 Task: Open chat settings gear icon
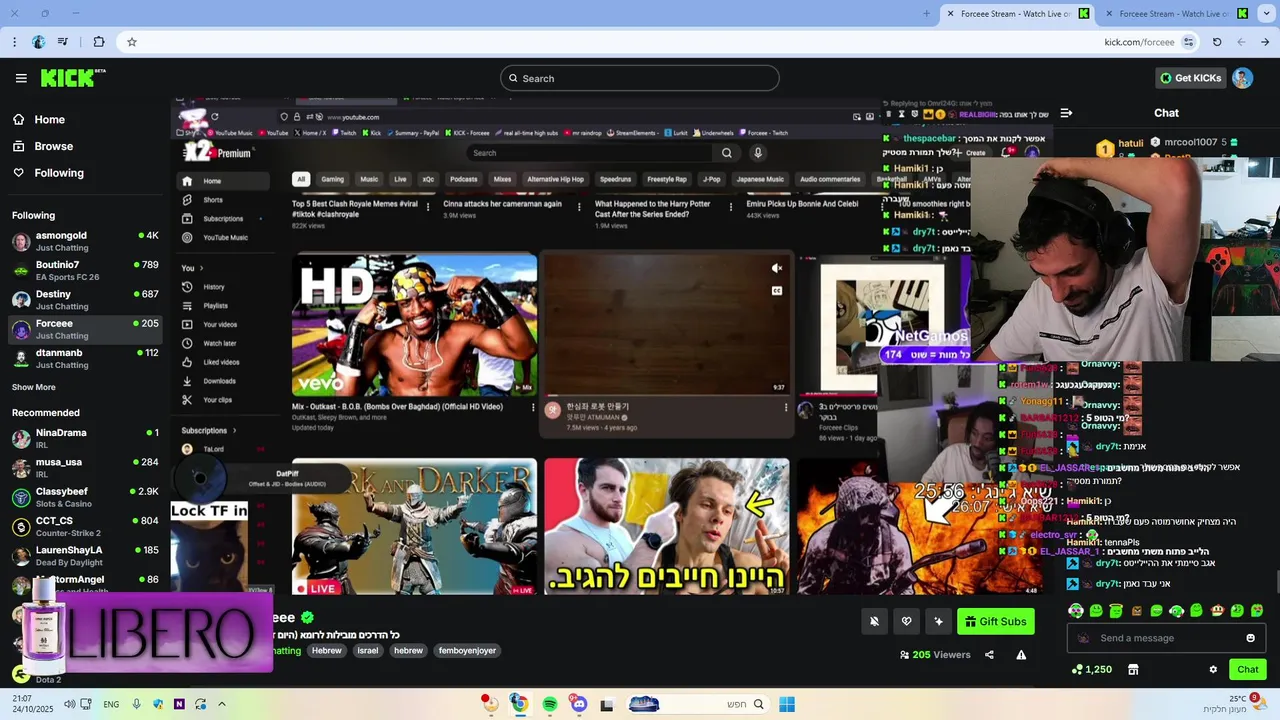(1213, 669)
